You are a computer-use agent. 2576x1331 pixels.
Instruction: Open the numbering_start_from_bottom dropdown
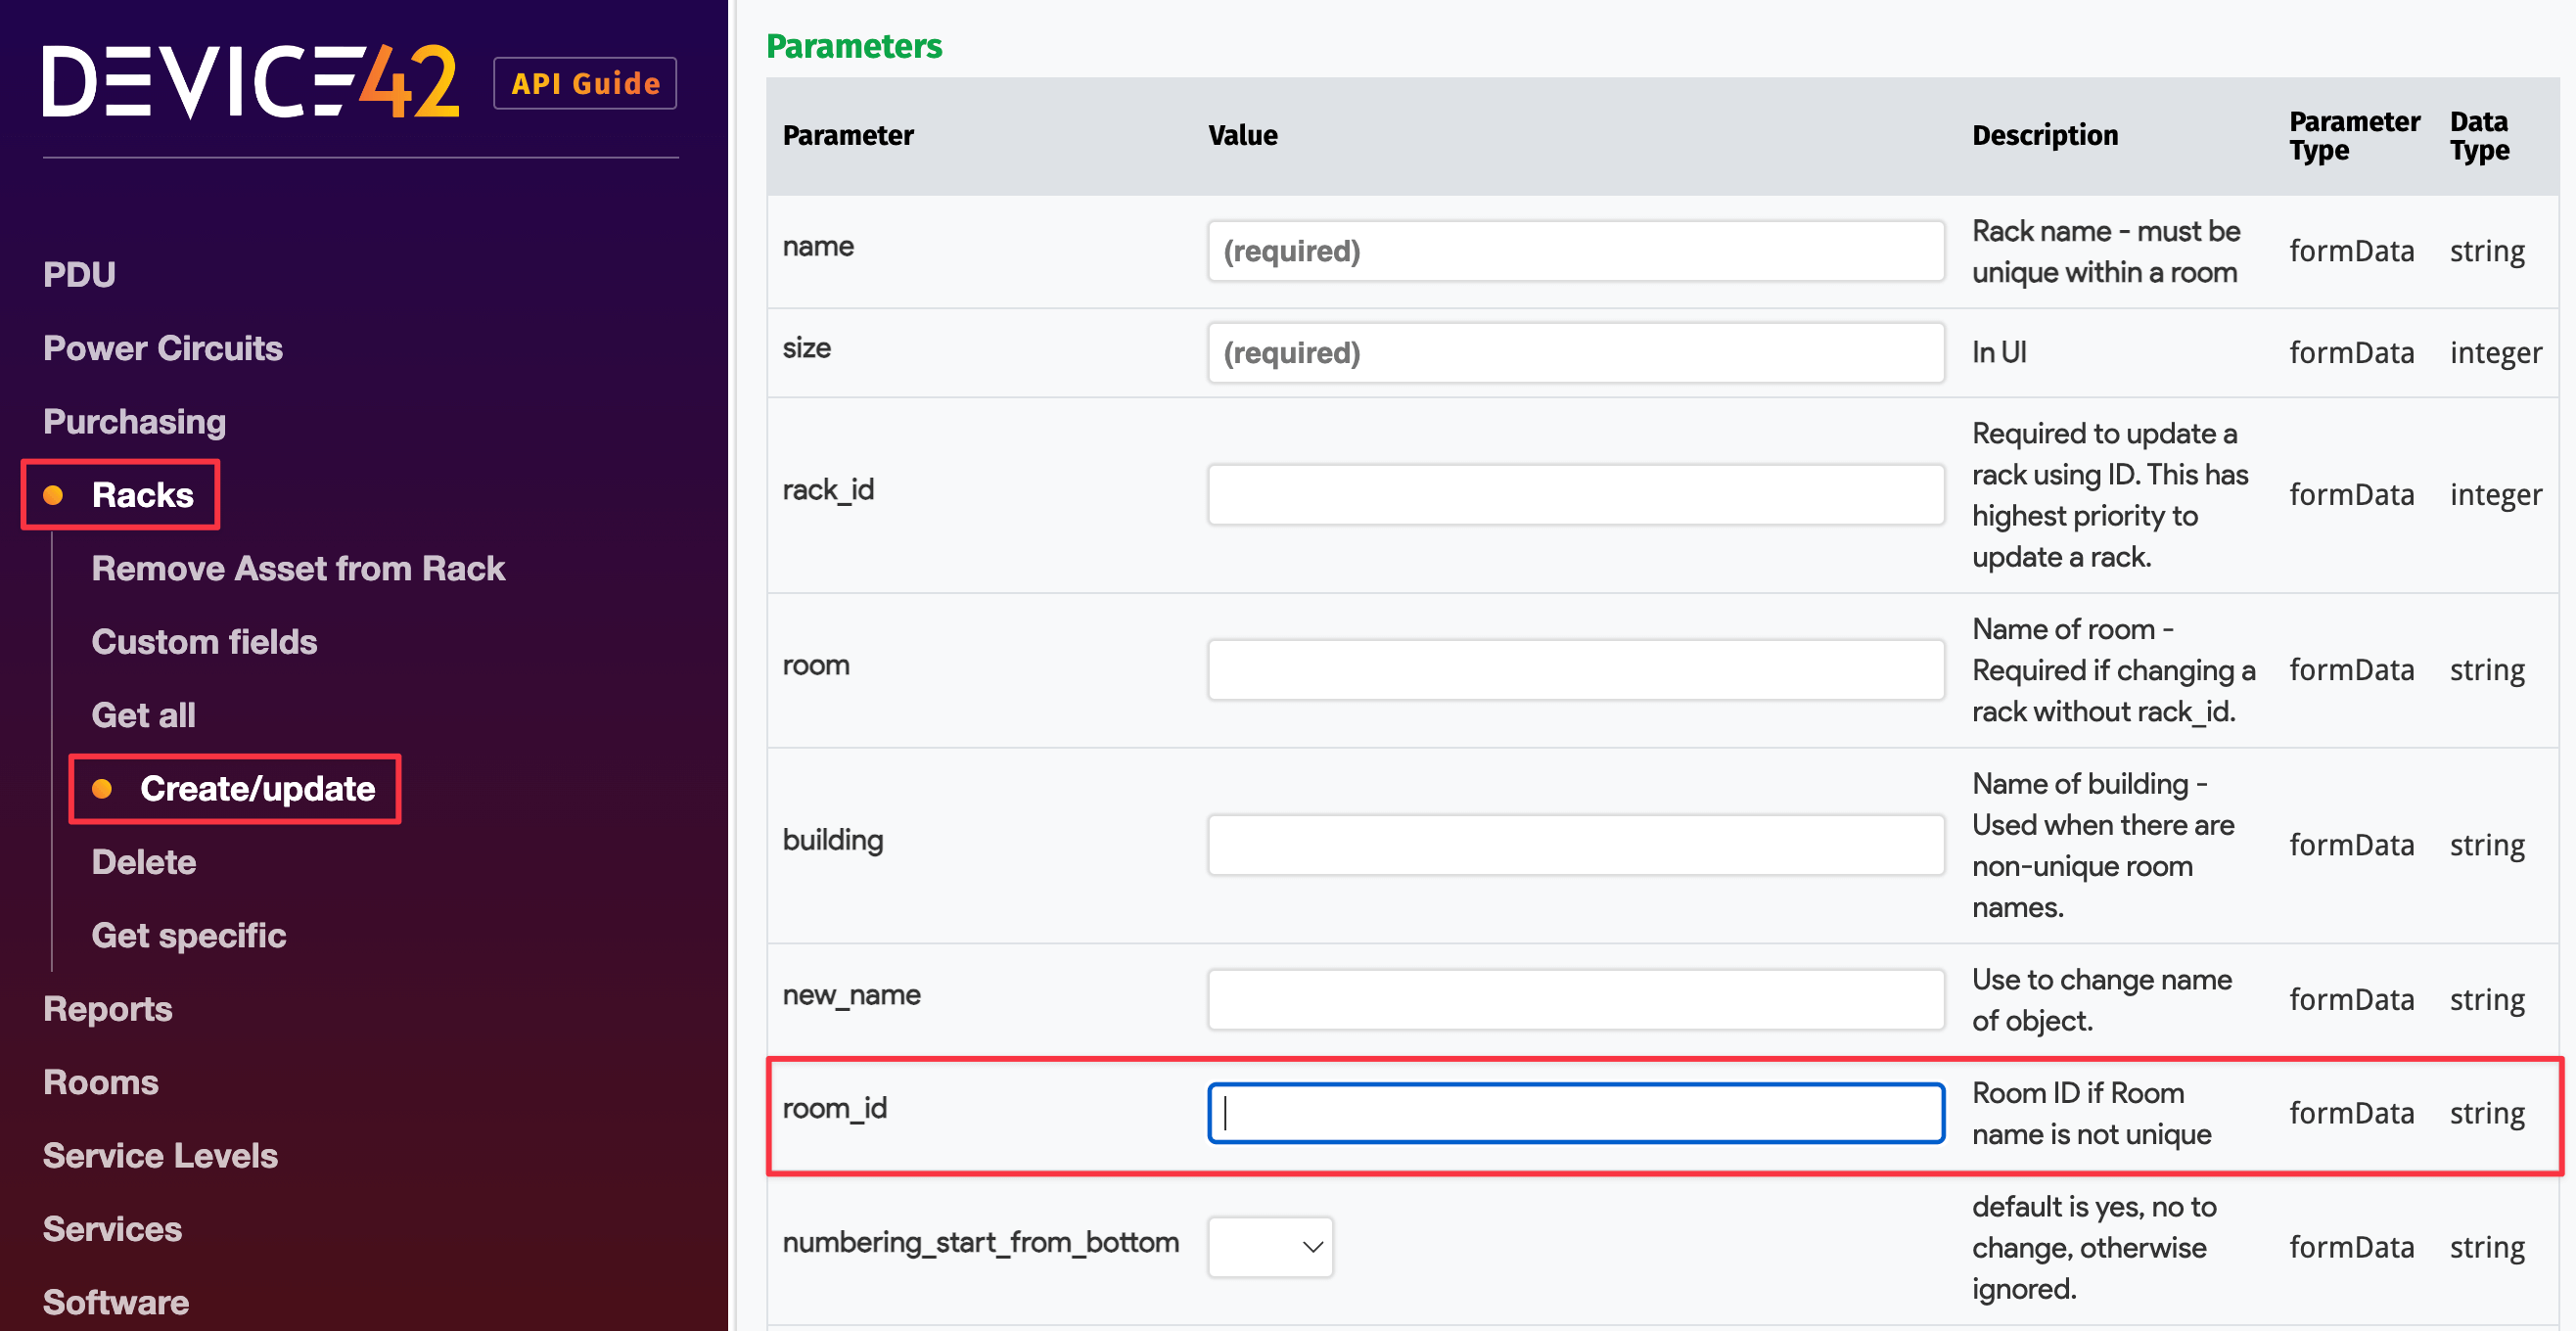(x=1269, y=1246)
